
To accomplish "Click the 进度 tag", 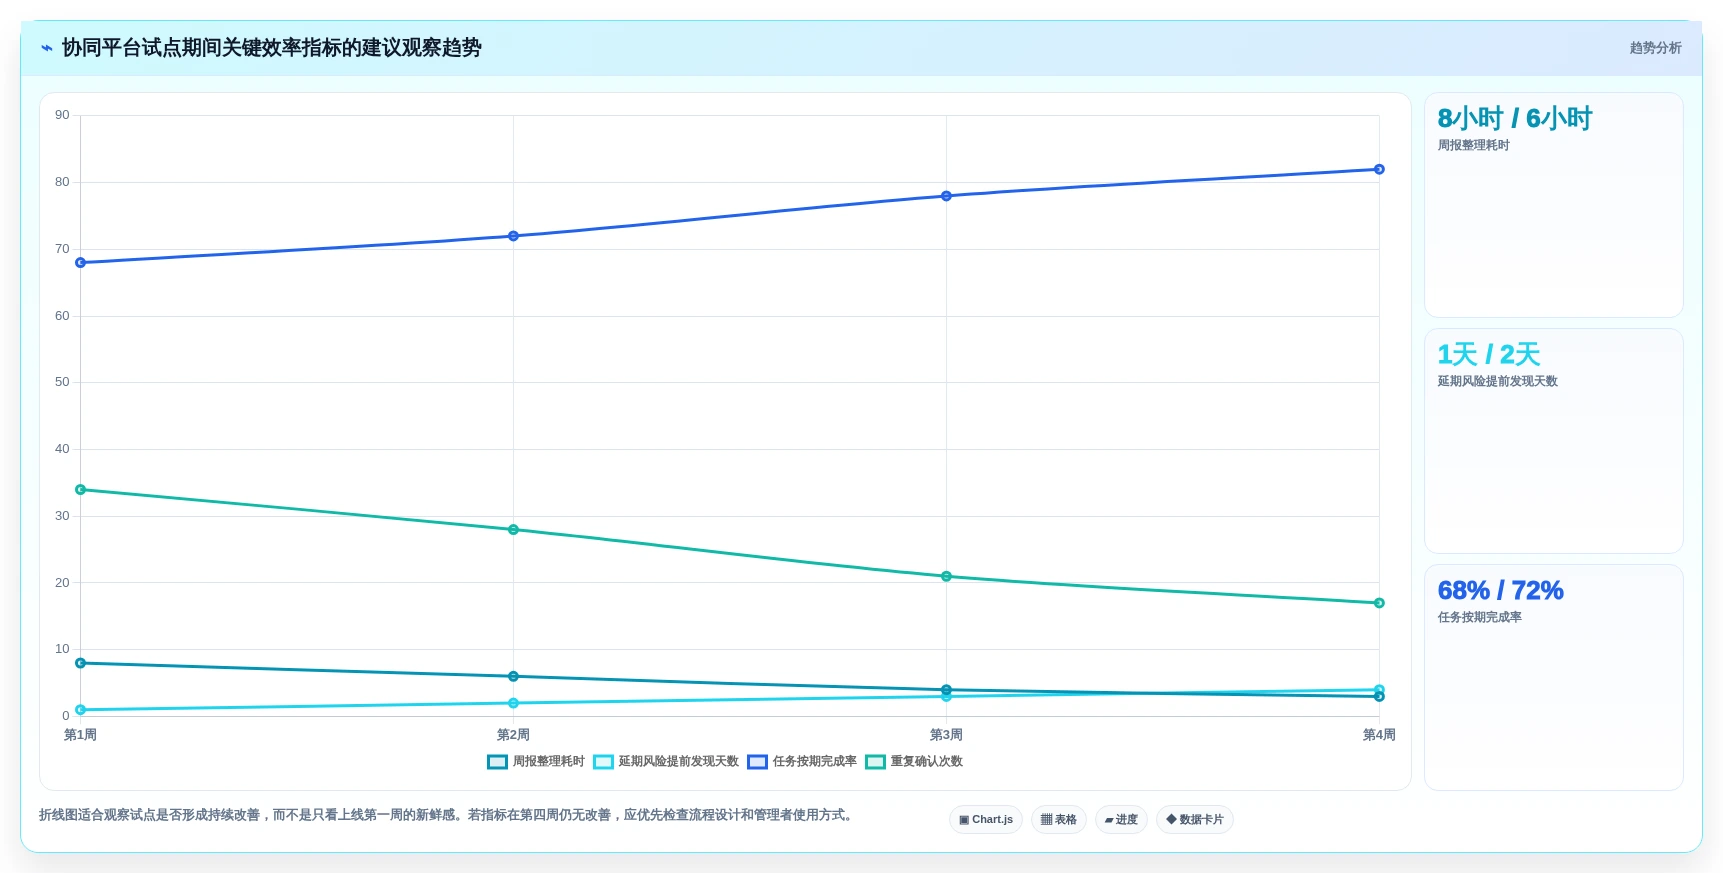I will [x=1121, y=819].
